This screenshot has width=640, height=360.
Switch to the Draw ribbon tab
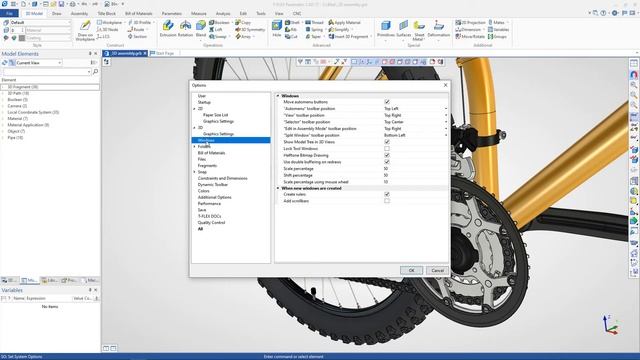pyautogui.click(x=56, y=13)
